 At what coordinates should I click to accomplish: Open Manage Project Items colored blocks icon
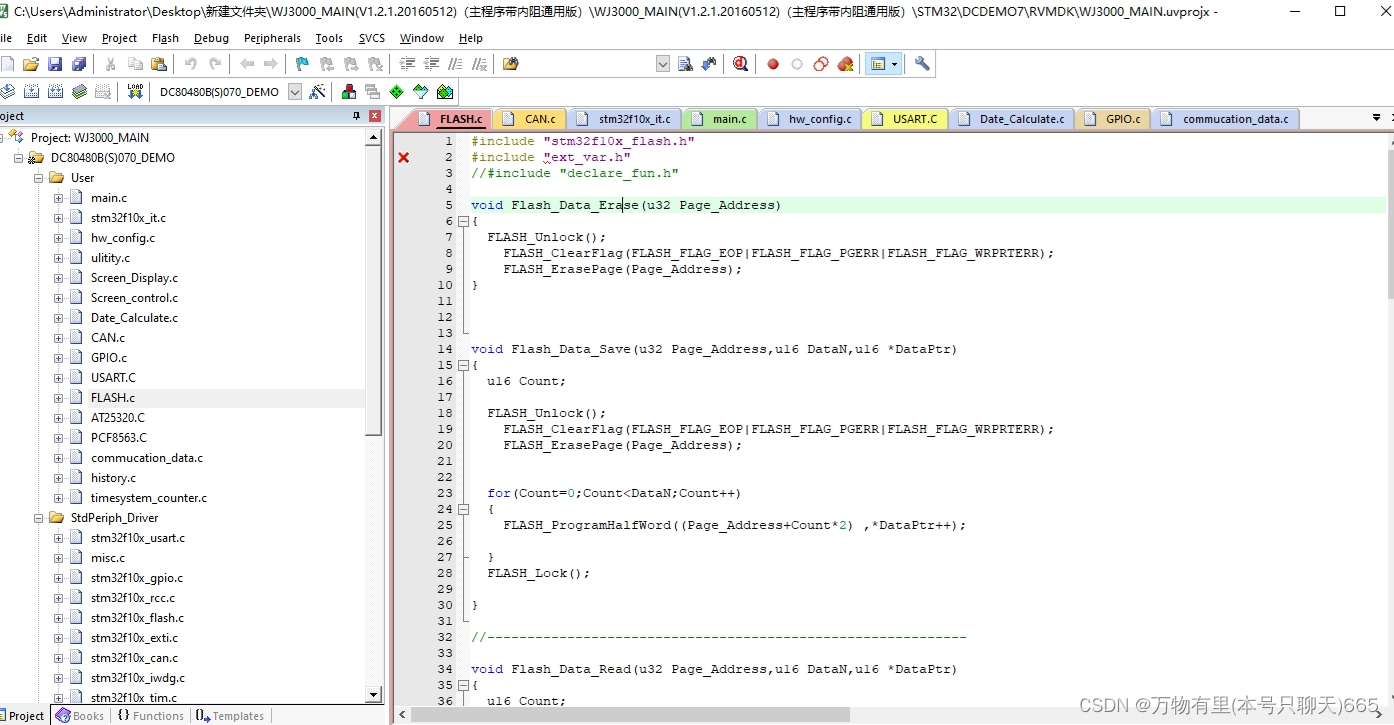[x=348, y=92]
